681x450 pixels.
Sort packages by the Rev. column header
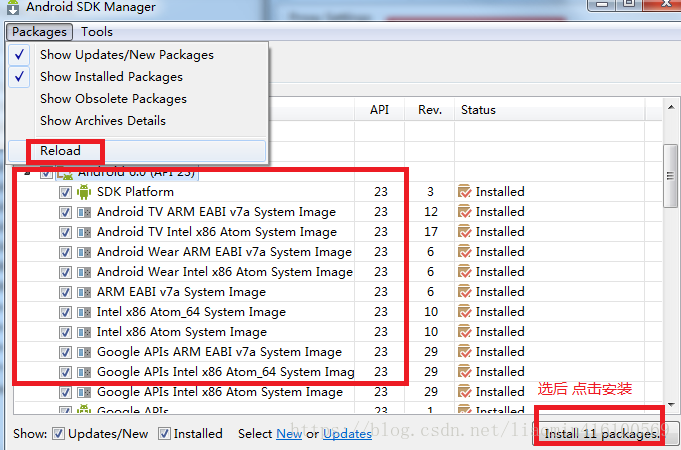tap(430, 110)
